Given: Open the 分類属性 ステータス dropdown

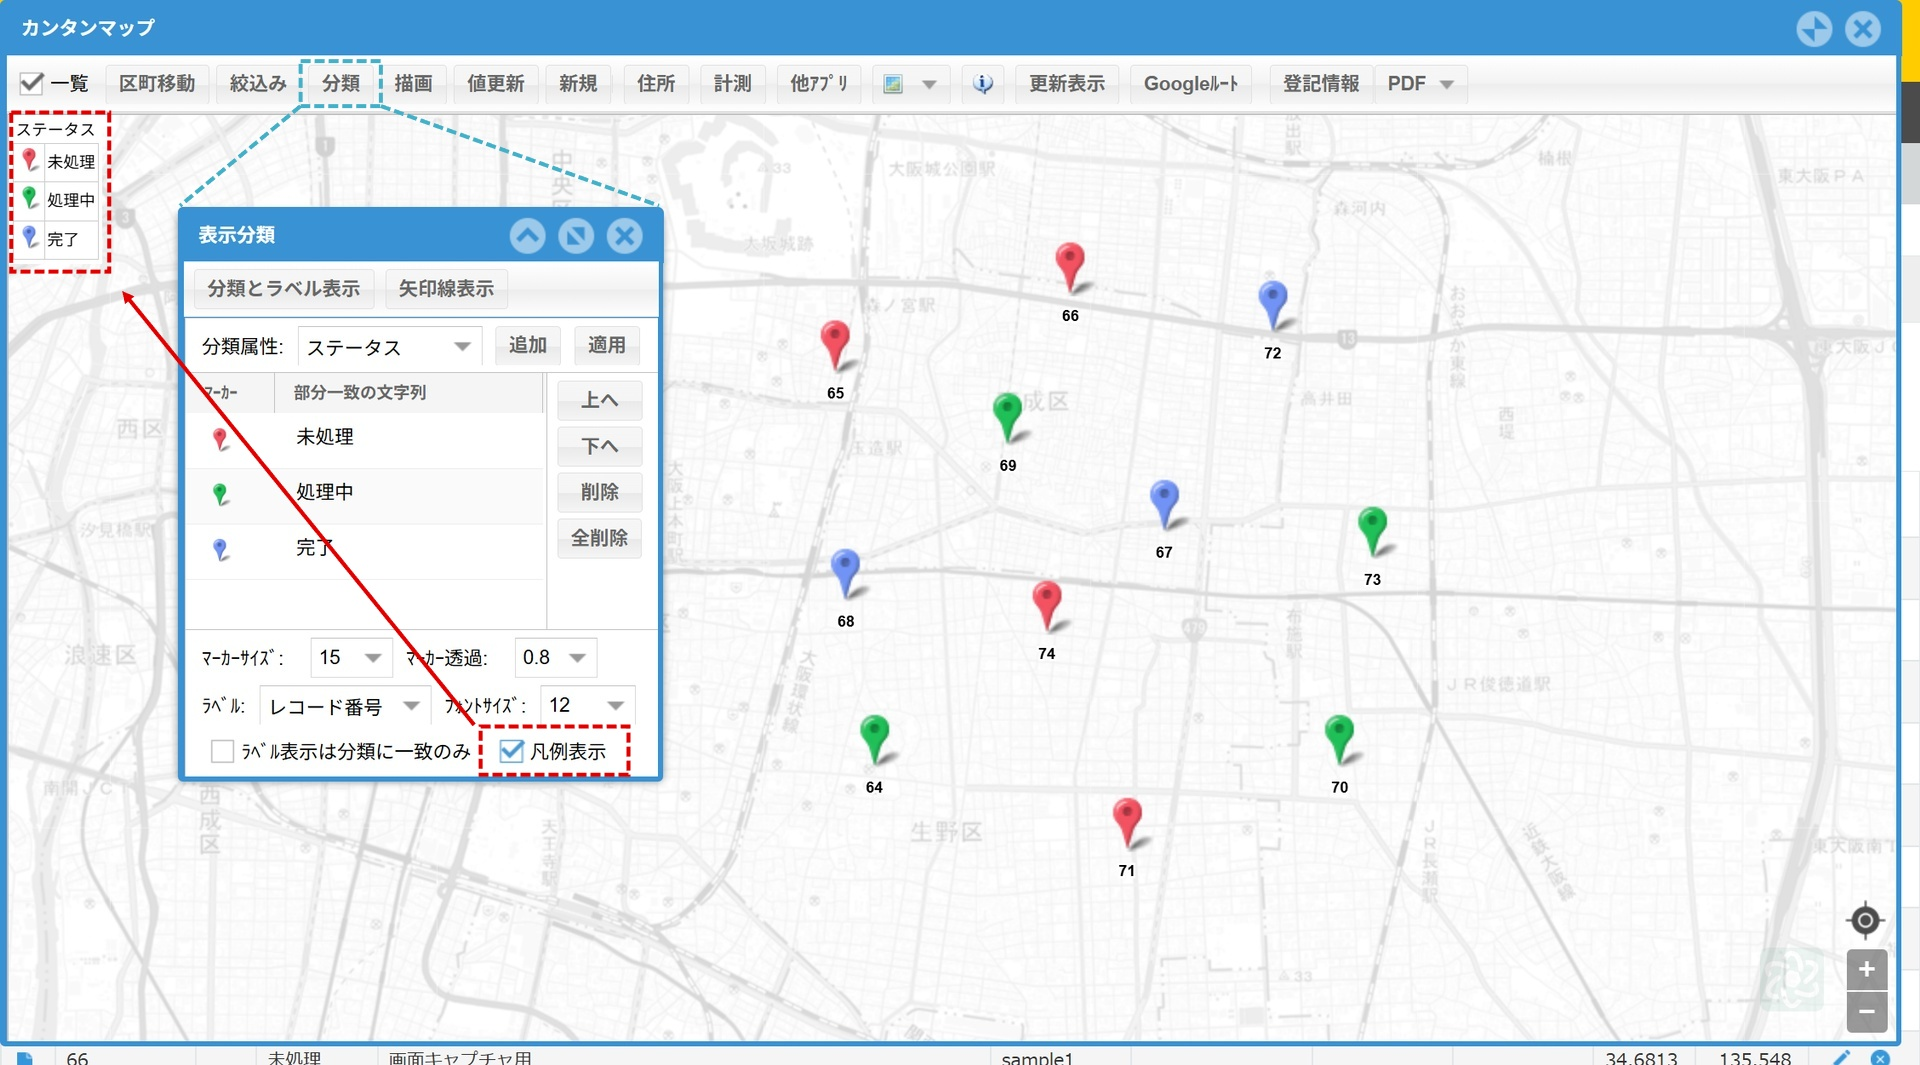Looking at the screenshot, I should [x=390, y=347].
